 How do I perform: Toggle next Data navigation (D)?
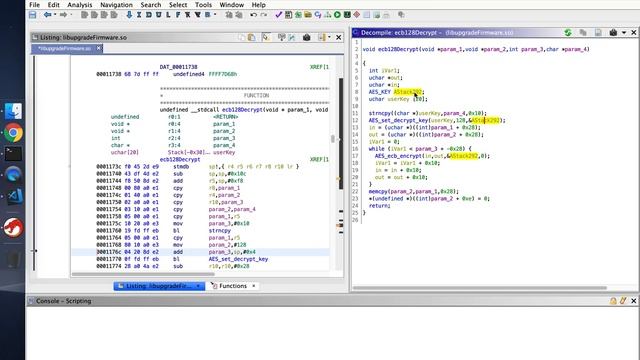(149, 15)
